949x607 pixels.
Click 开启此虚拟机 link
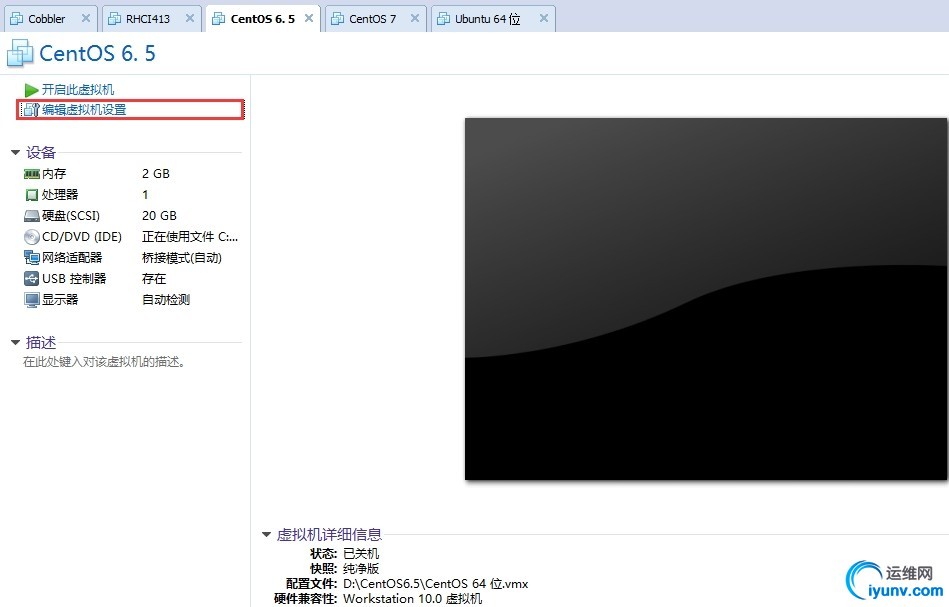[x=77, y=90]
